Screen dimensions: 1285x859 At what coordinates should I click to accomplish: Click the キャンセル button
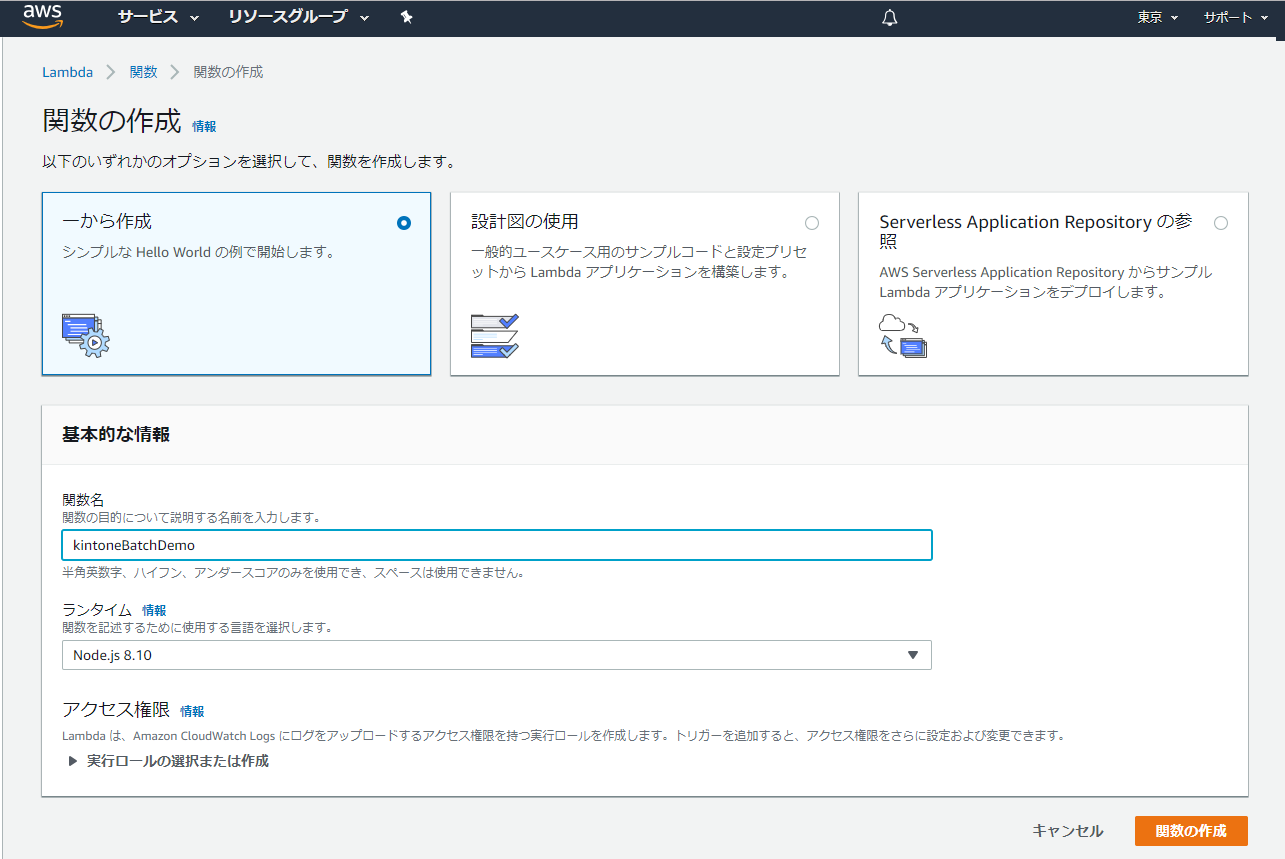click(x=1067, y=831)
